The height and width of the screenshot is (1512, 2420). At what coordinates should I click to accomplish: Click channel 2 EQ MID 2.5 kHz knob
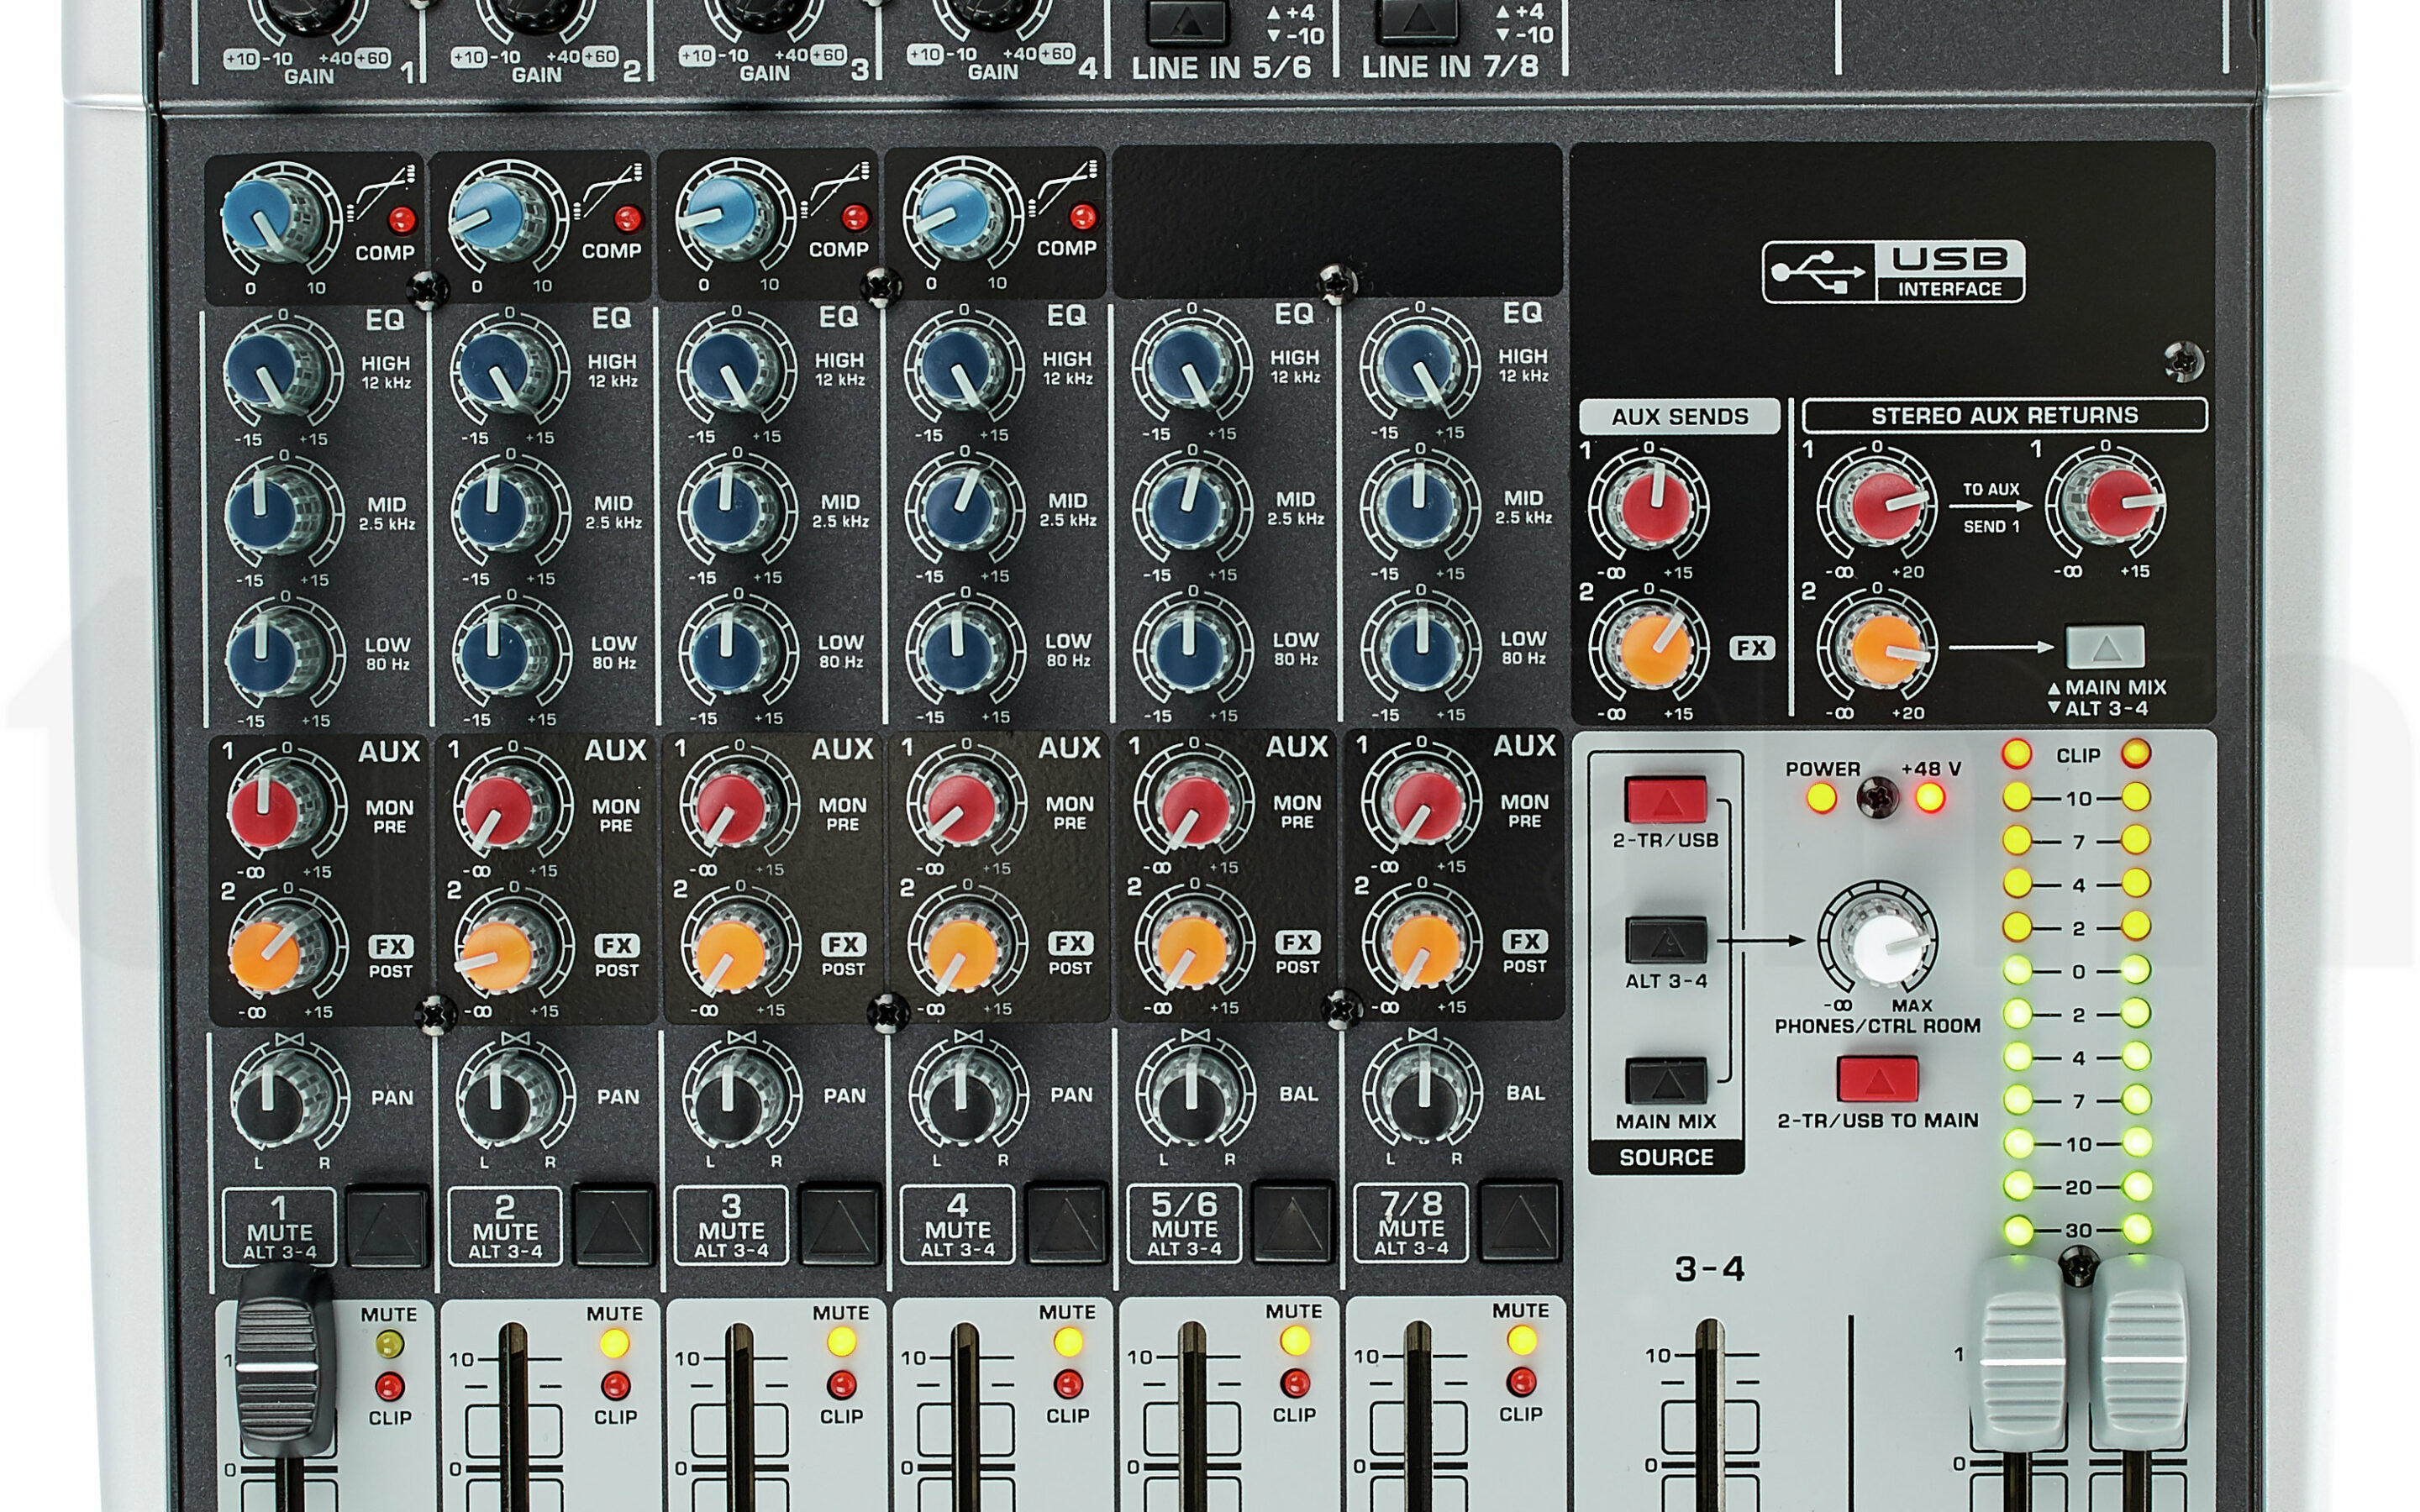pyautogui.click(x=501, y=510)
